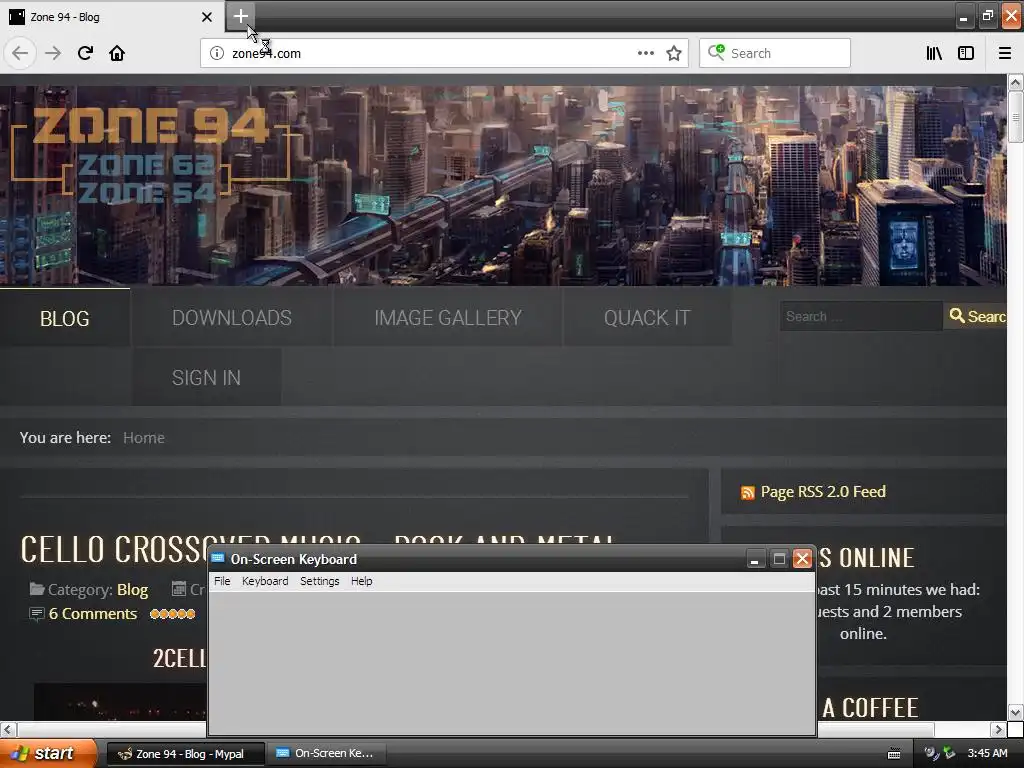Go forward to next page
The image size is (1024, 768).
click(53, 53)
